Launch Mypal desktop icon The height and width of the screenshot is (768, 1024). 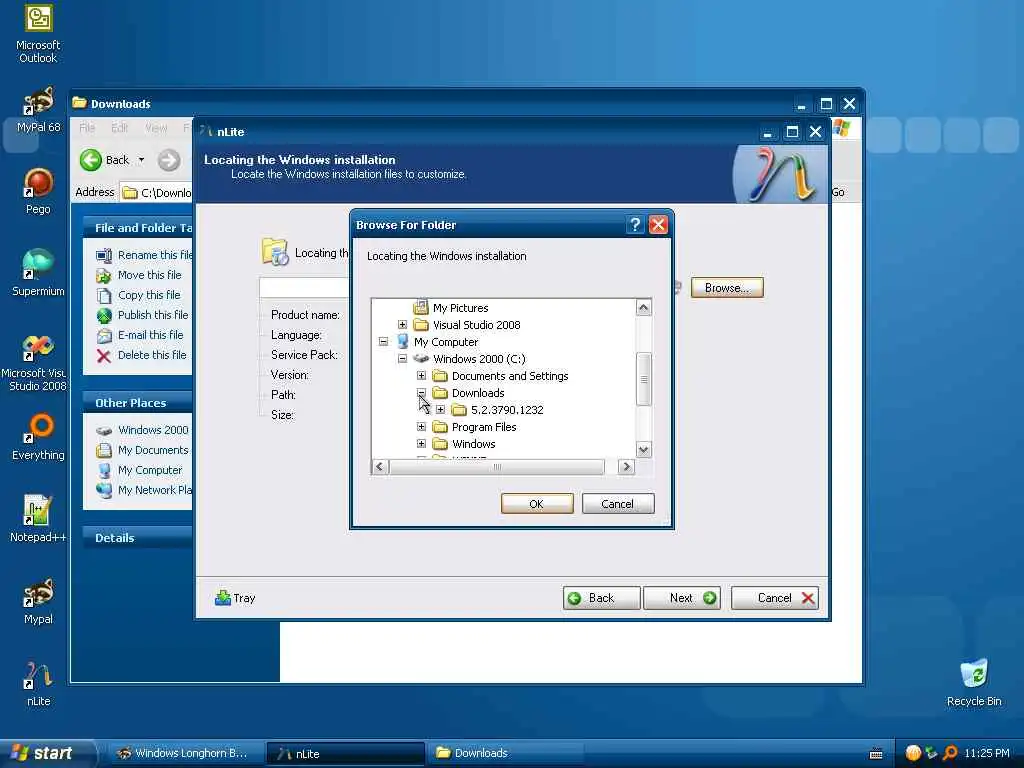click(38, 601)
